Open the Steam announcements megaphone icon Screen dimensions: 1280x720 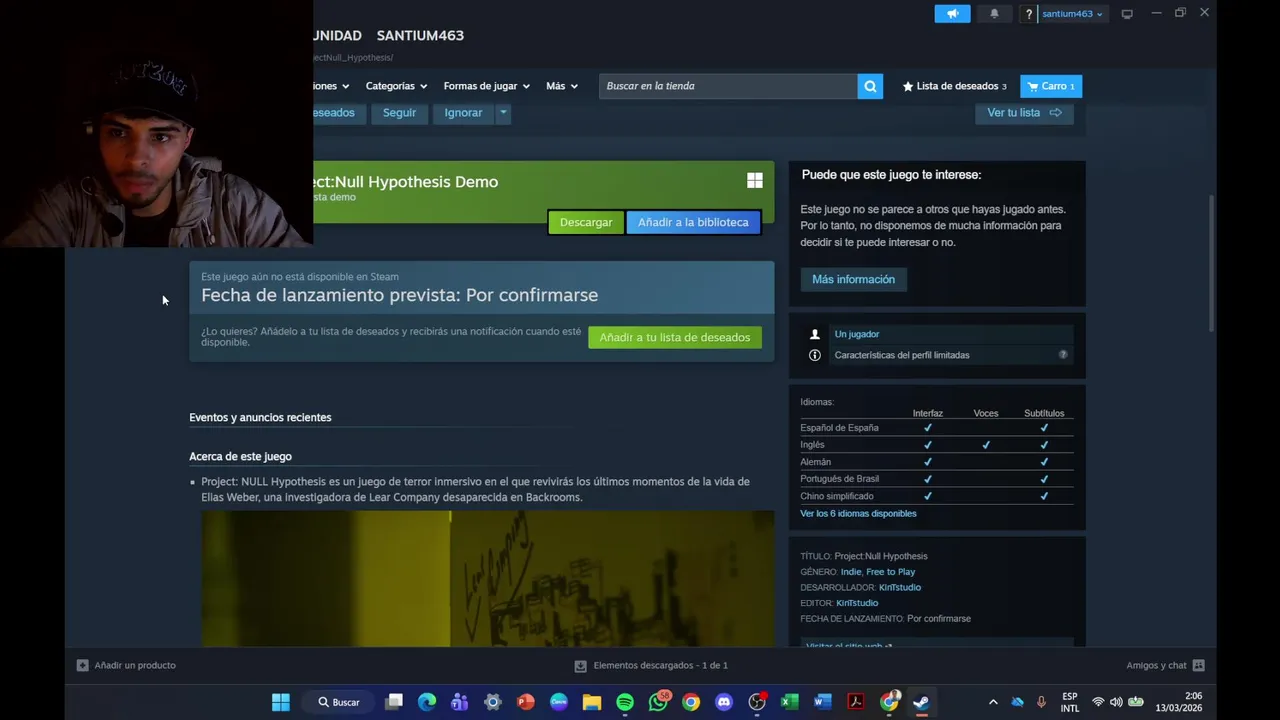pos(952,14)
